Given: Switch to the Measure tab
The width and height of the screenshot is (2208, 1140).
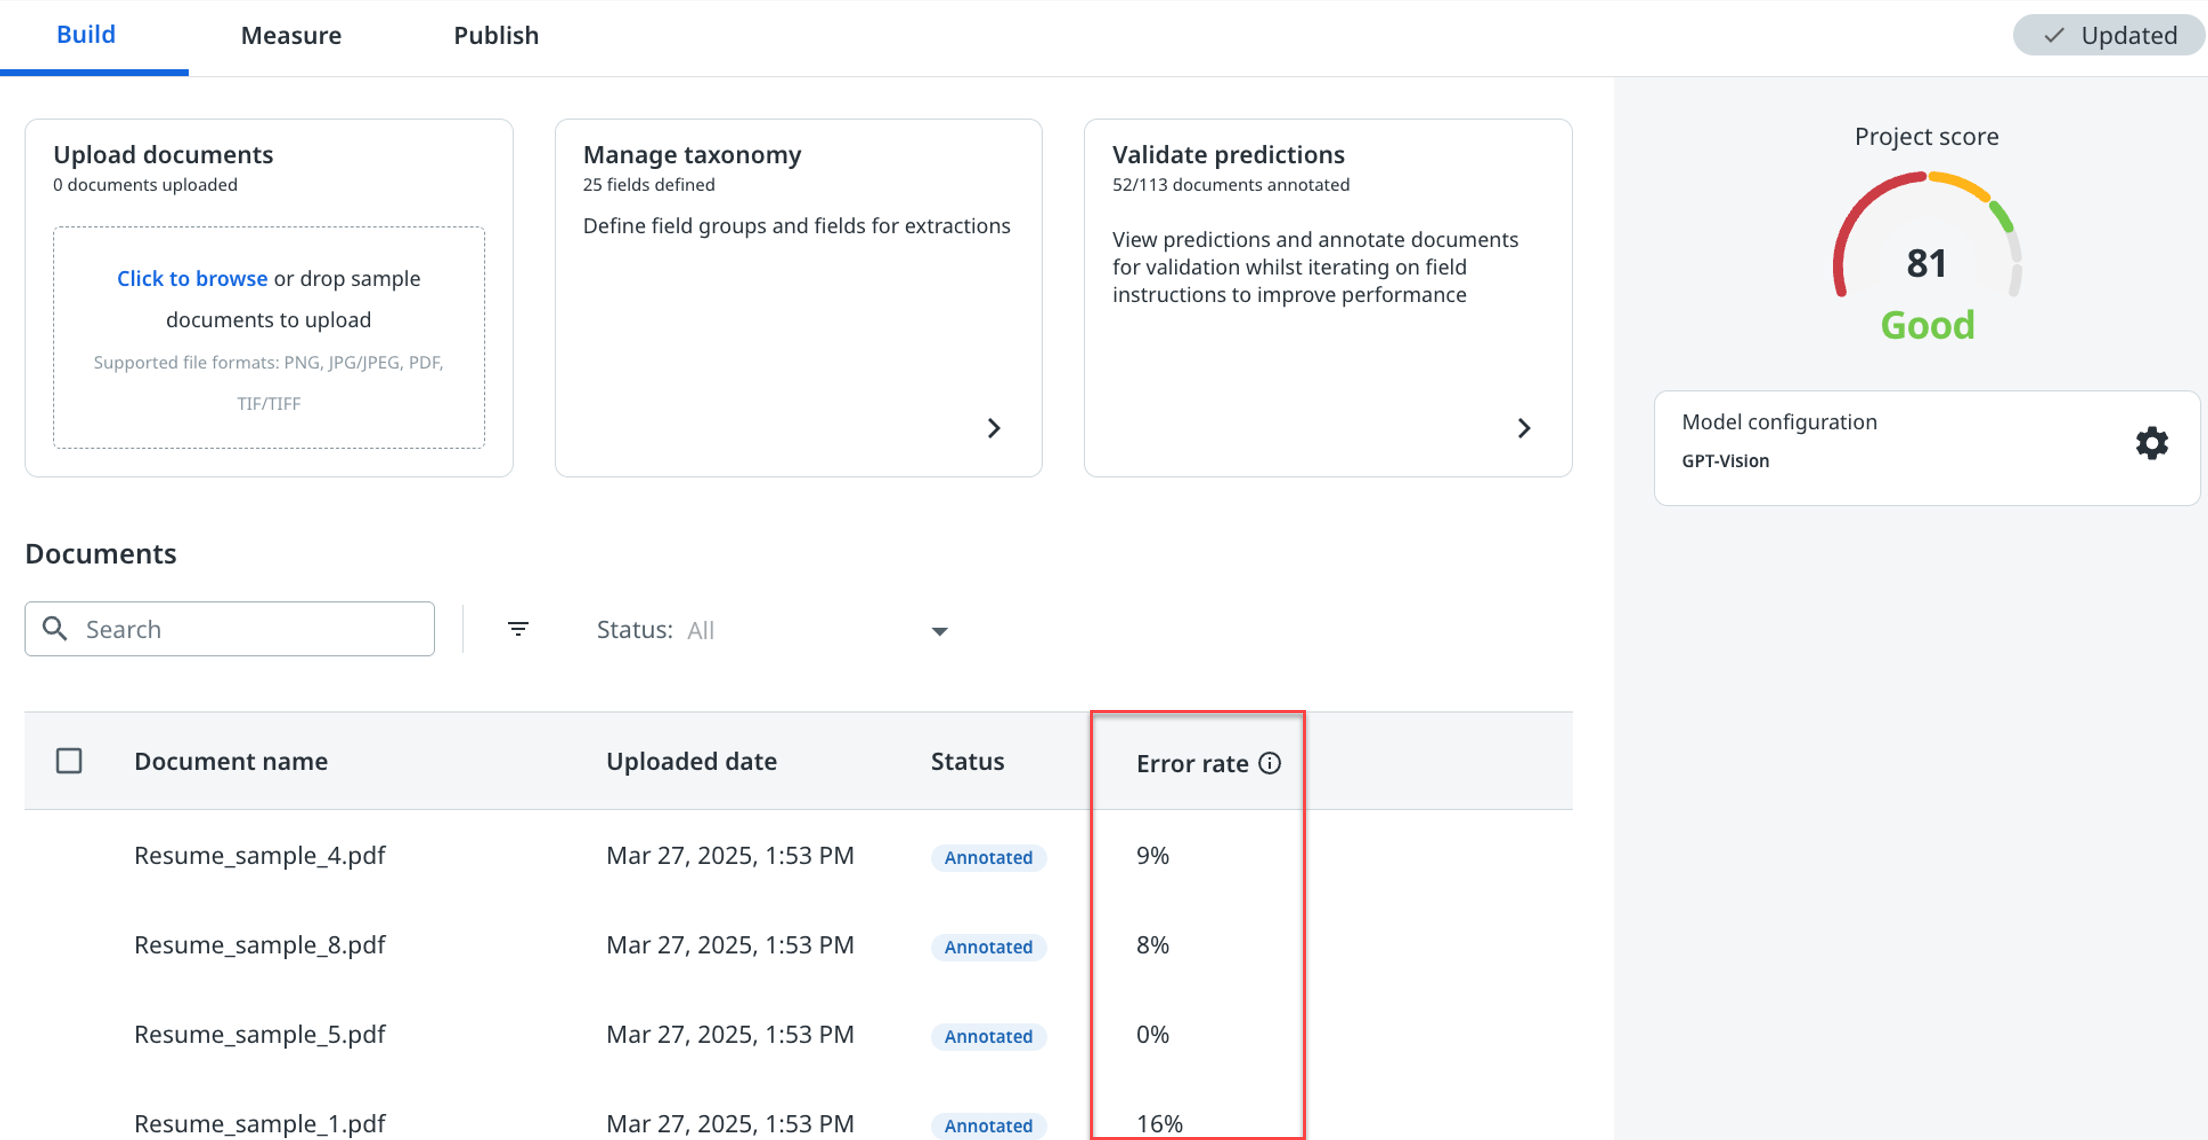Looking at the screenshot, I should coord(291,35).
